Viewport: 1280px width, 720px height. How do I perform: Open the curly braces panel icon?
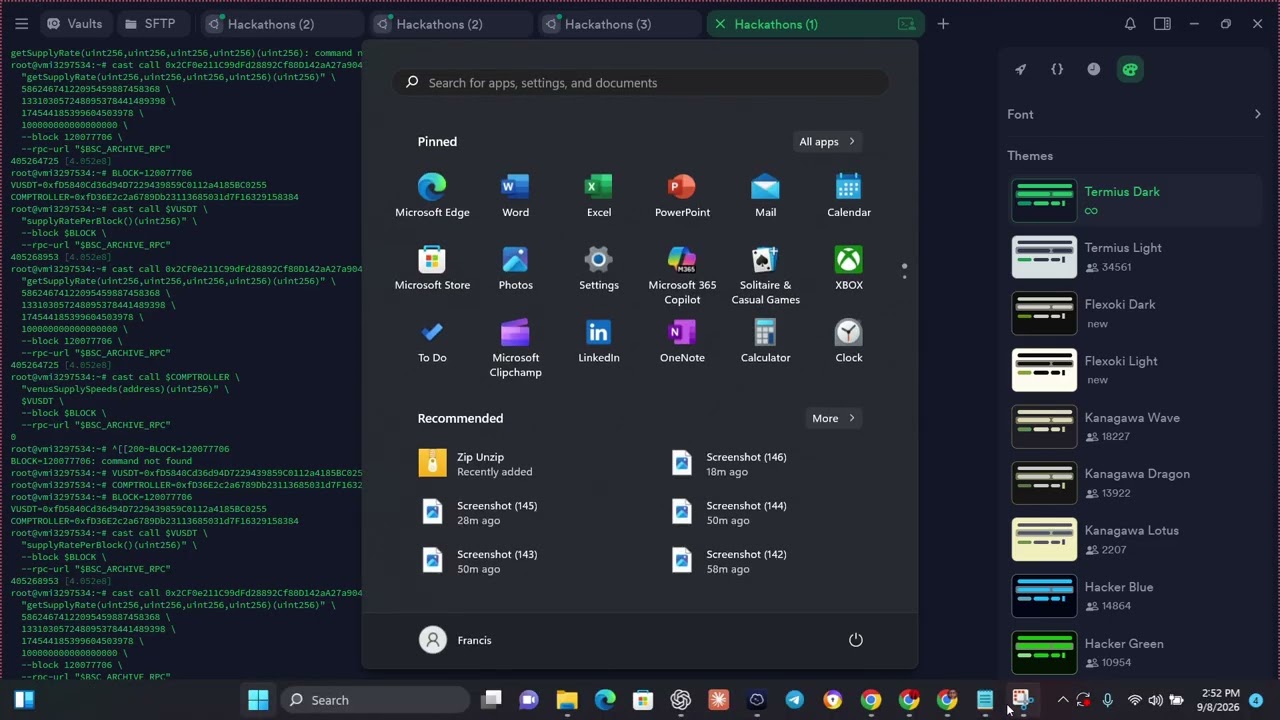(x=1057, y=69)
